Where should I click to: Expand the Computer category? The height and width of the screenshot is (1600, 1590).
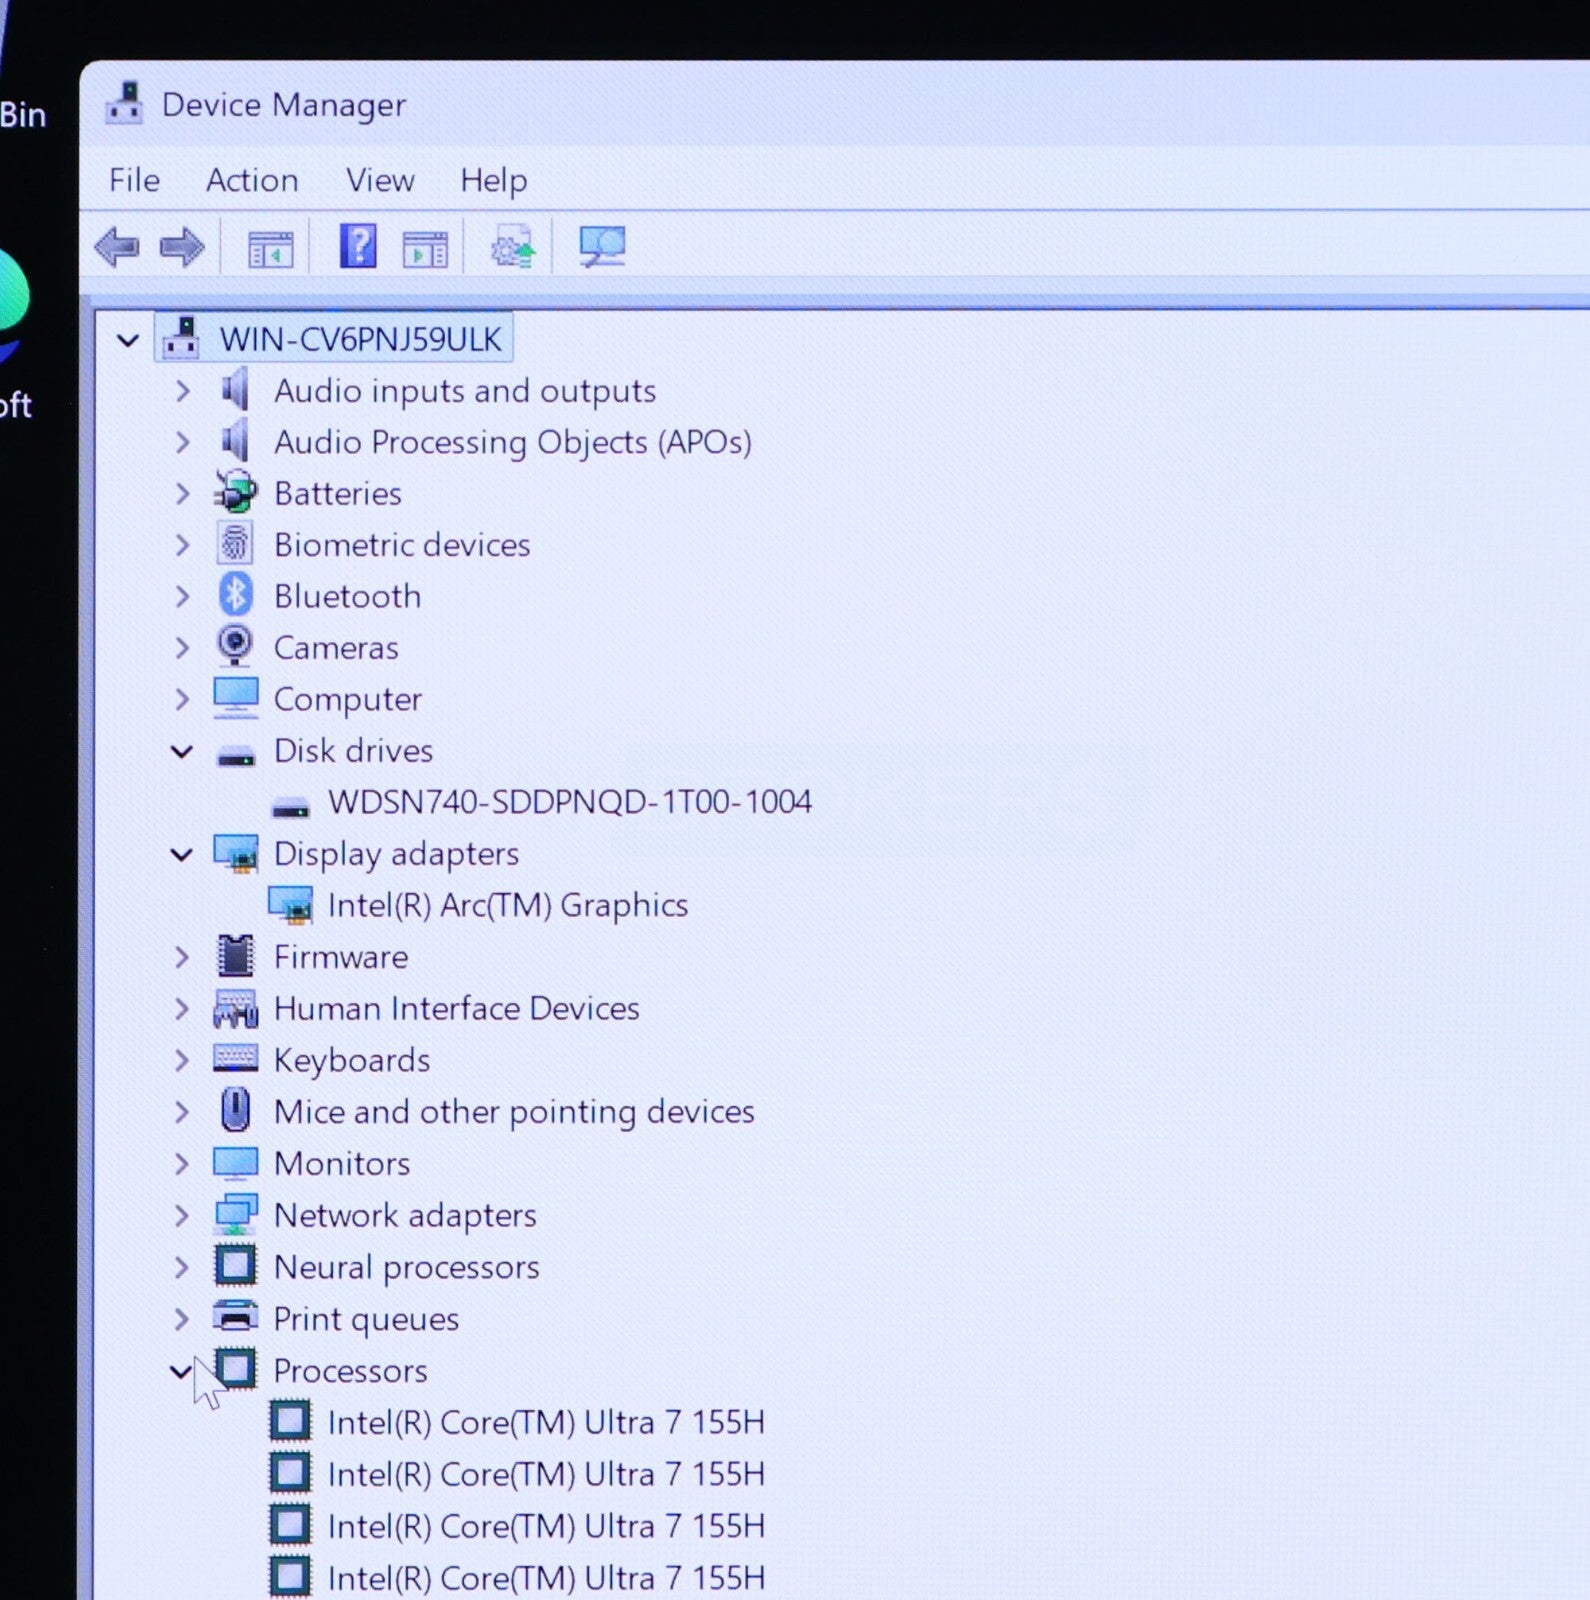tap(182, 699)
